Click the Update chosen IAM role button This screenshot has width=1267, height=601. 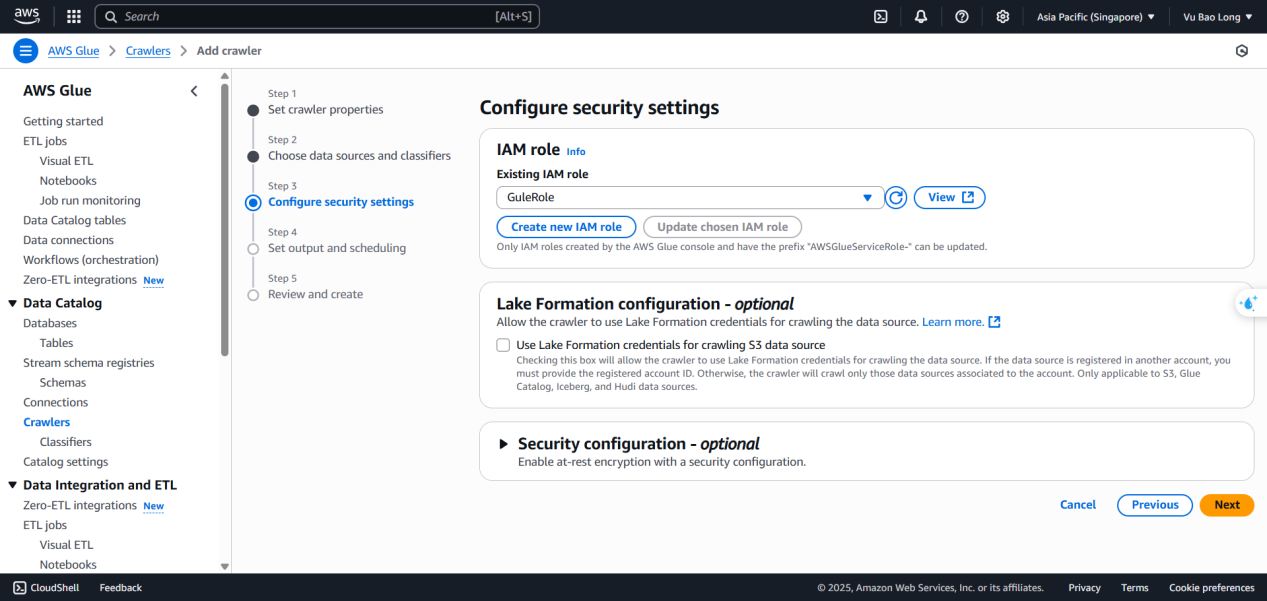[x=723, y=227]
